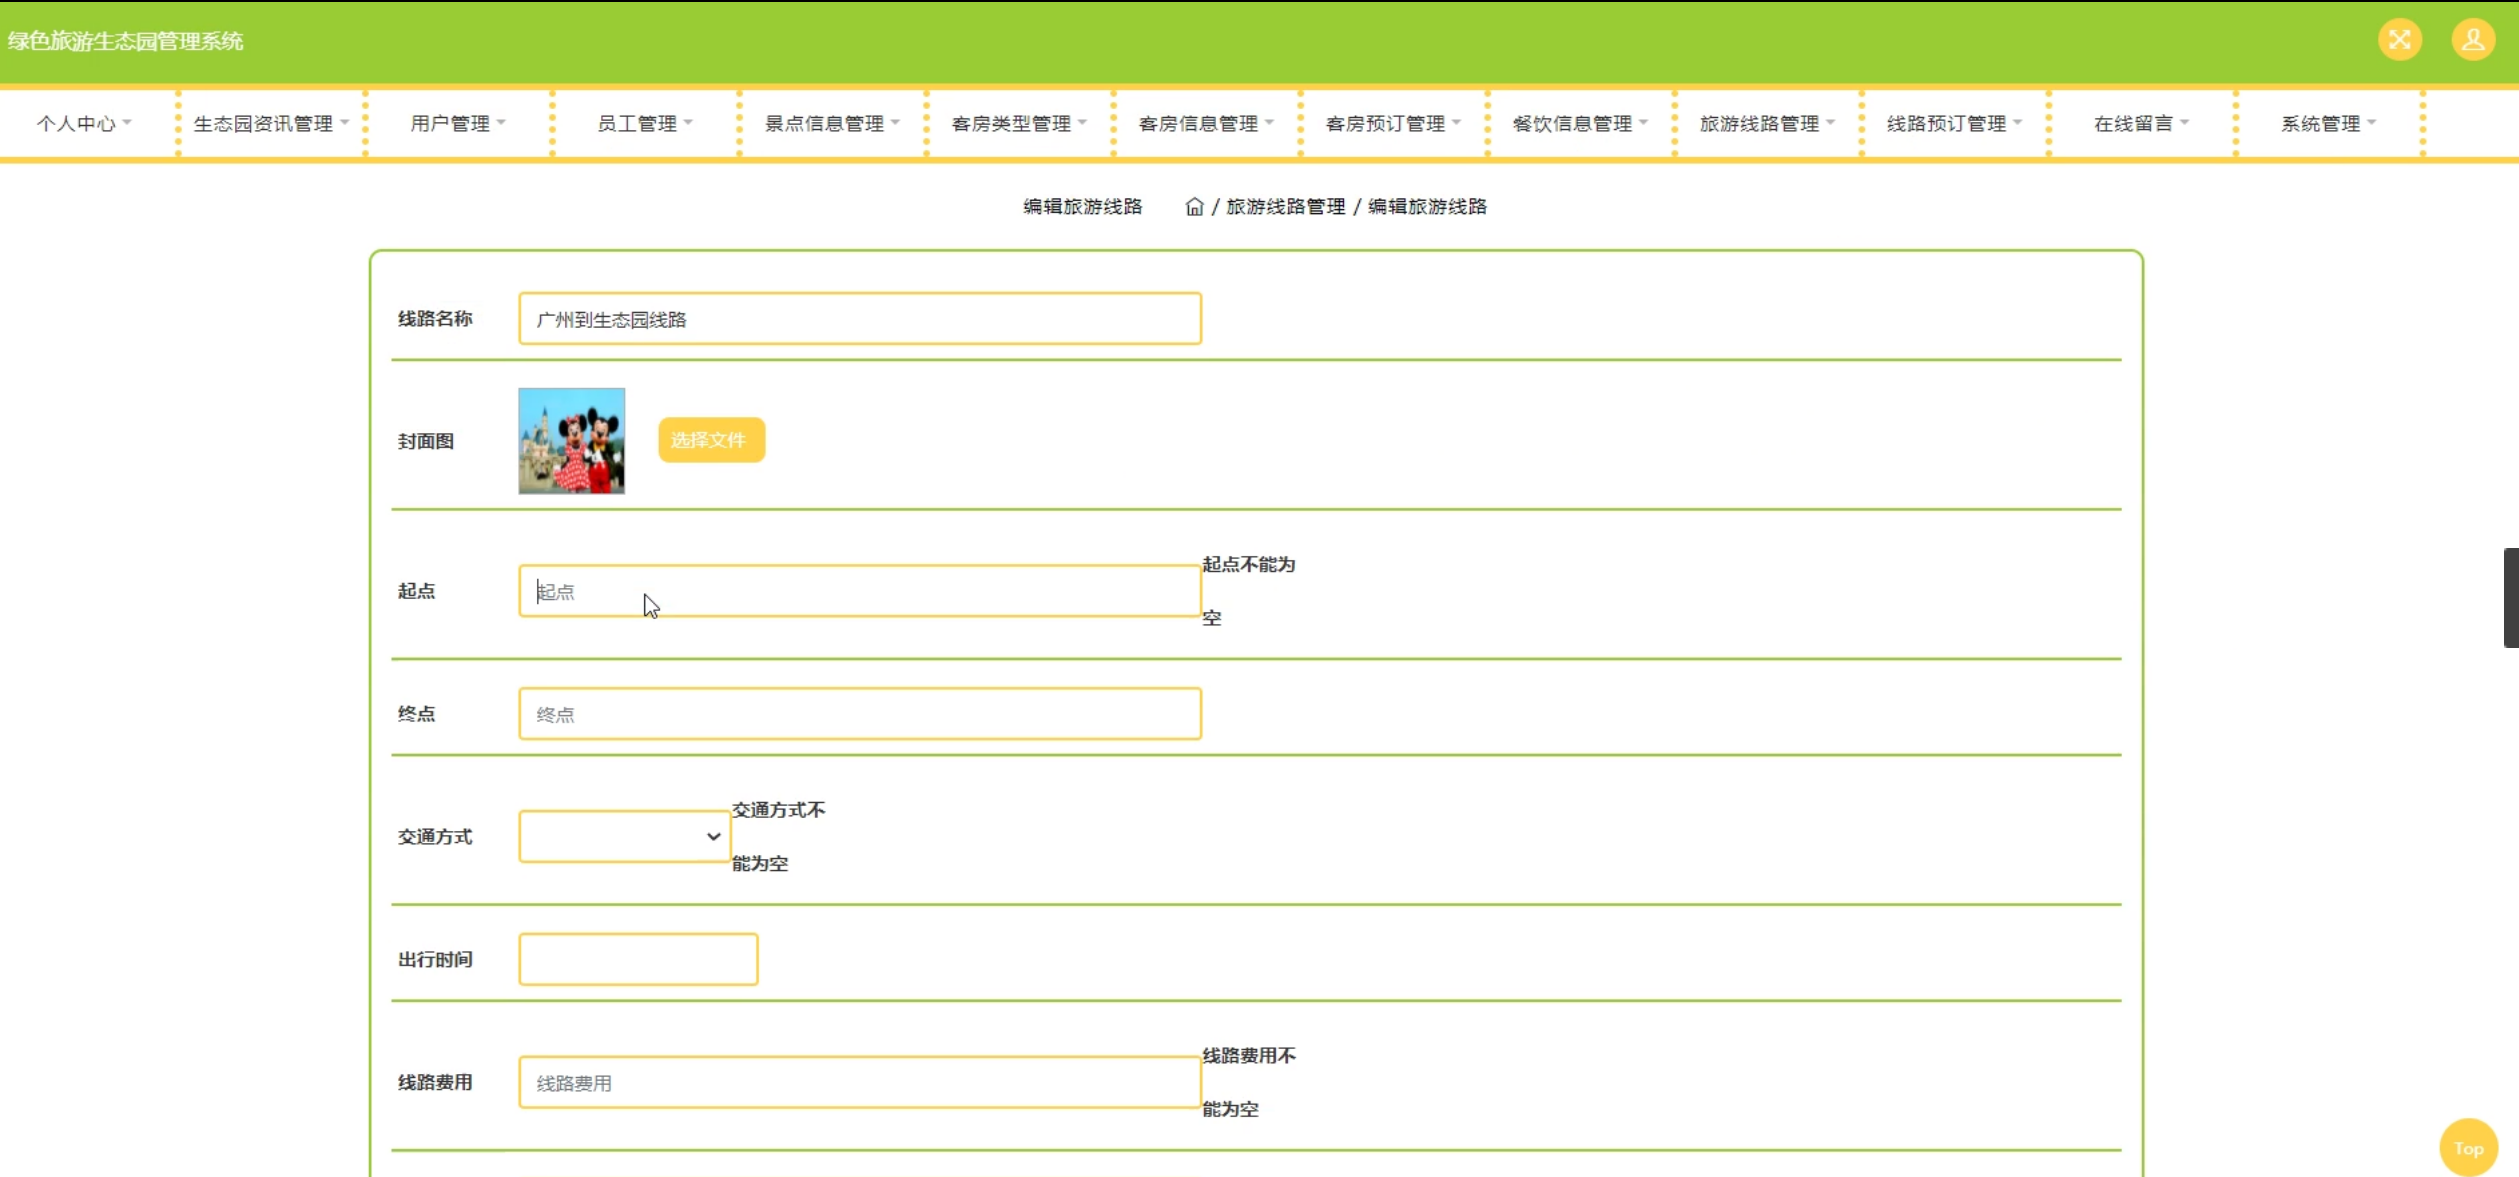Screen dimensions: 2519x1177
Task: Click the page vertical scrollbar handle
Action: tap(2510, 598)
